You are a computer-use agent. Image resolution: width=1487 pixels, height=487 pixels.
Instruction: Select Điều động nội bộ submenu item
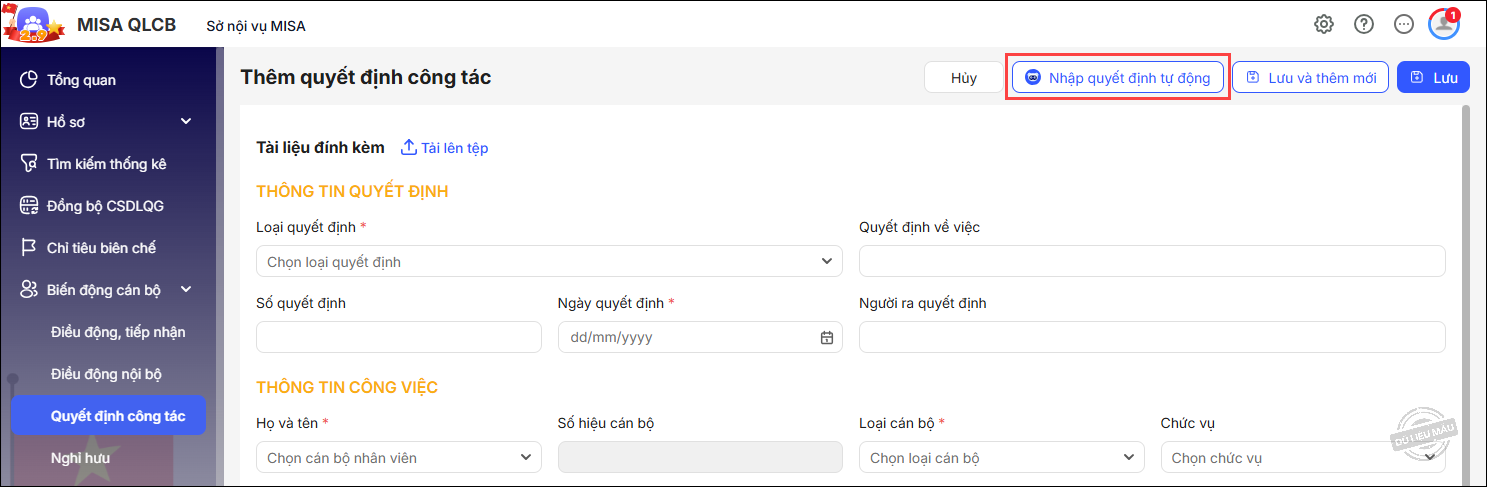coord(106,374)
